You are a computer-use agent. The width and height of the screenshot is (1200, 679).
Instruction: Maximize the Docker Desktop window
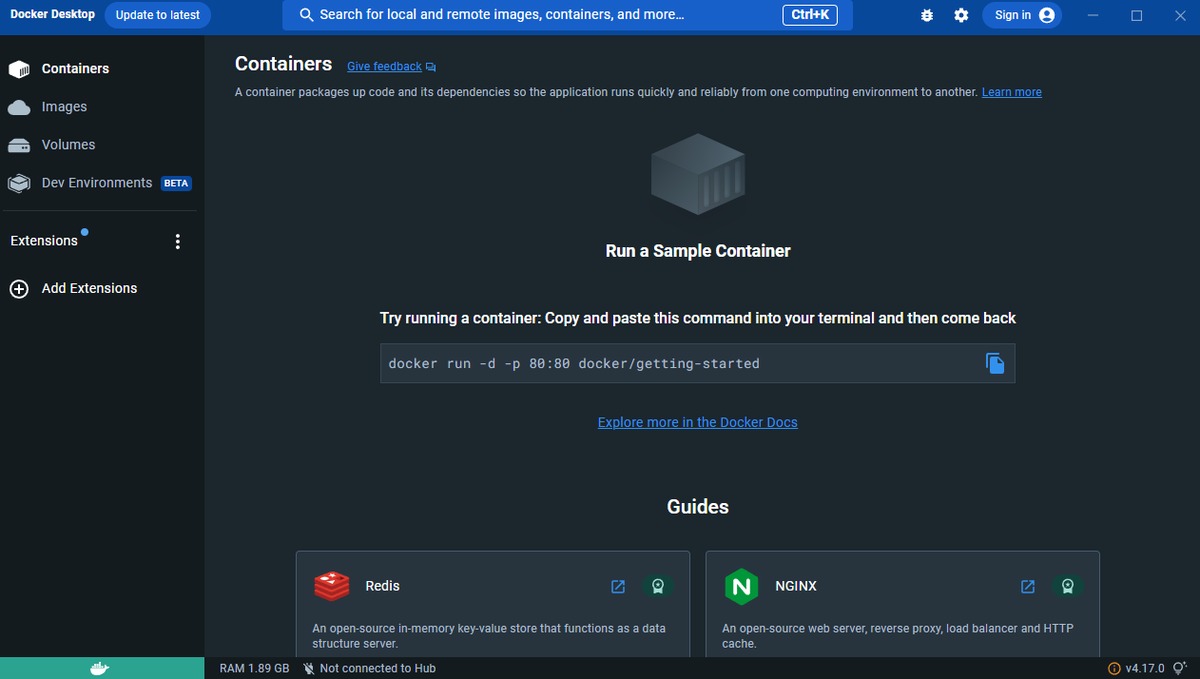1137,15
